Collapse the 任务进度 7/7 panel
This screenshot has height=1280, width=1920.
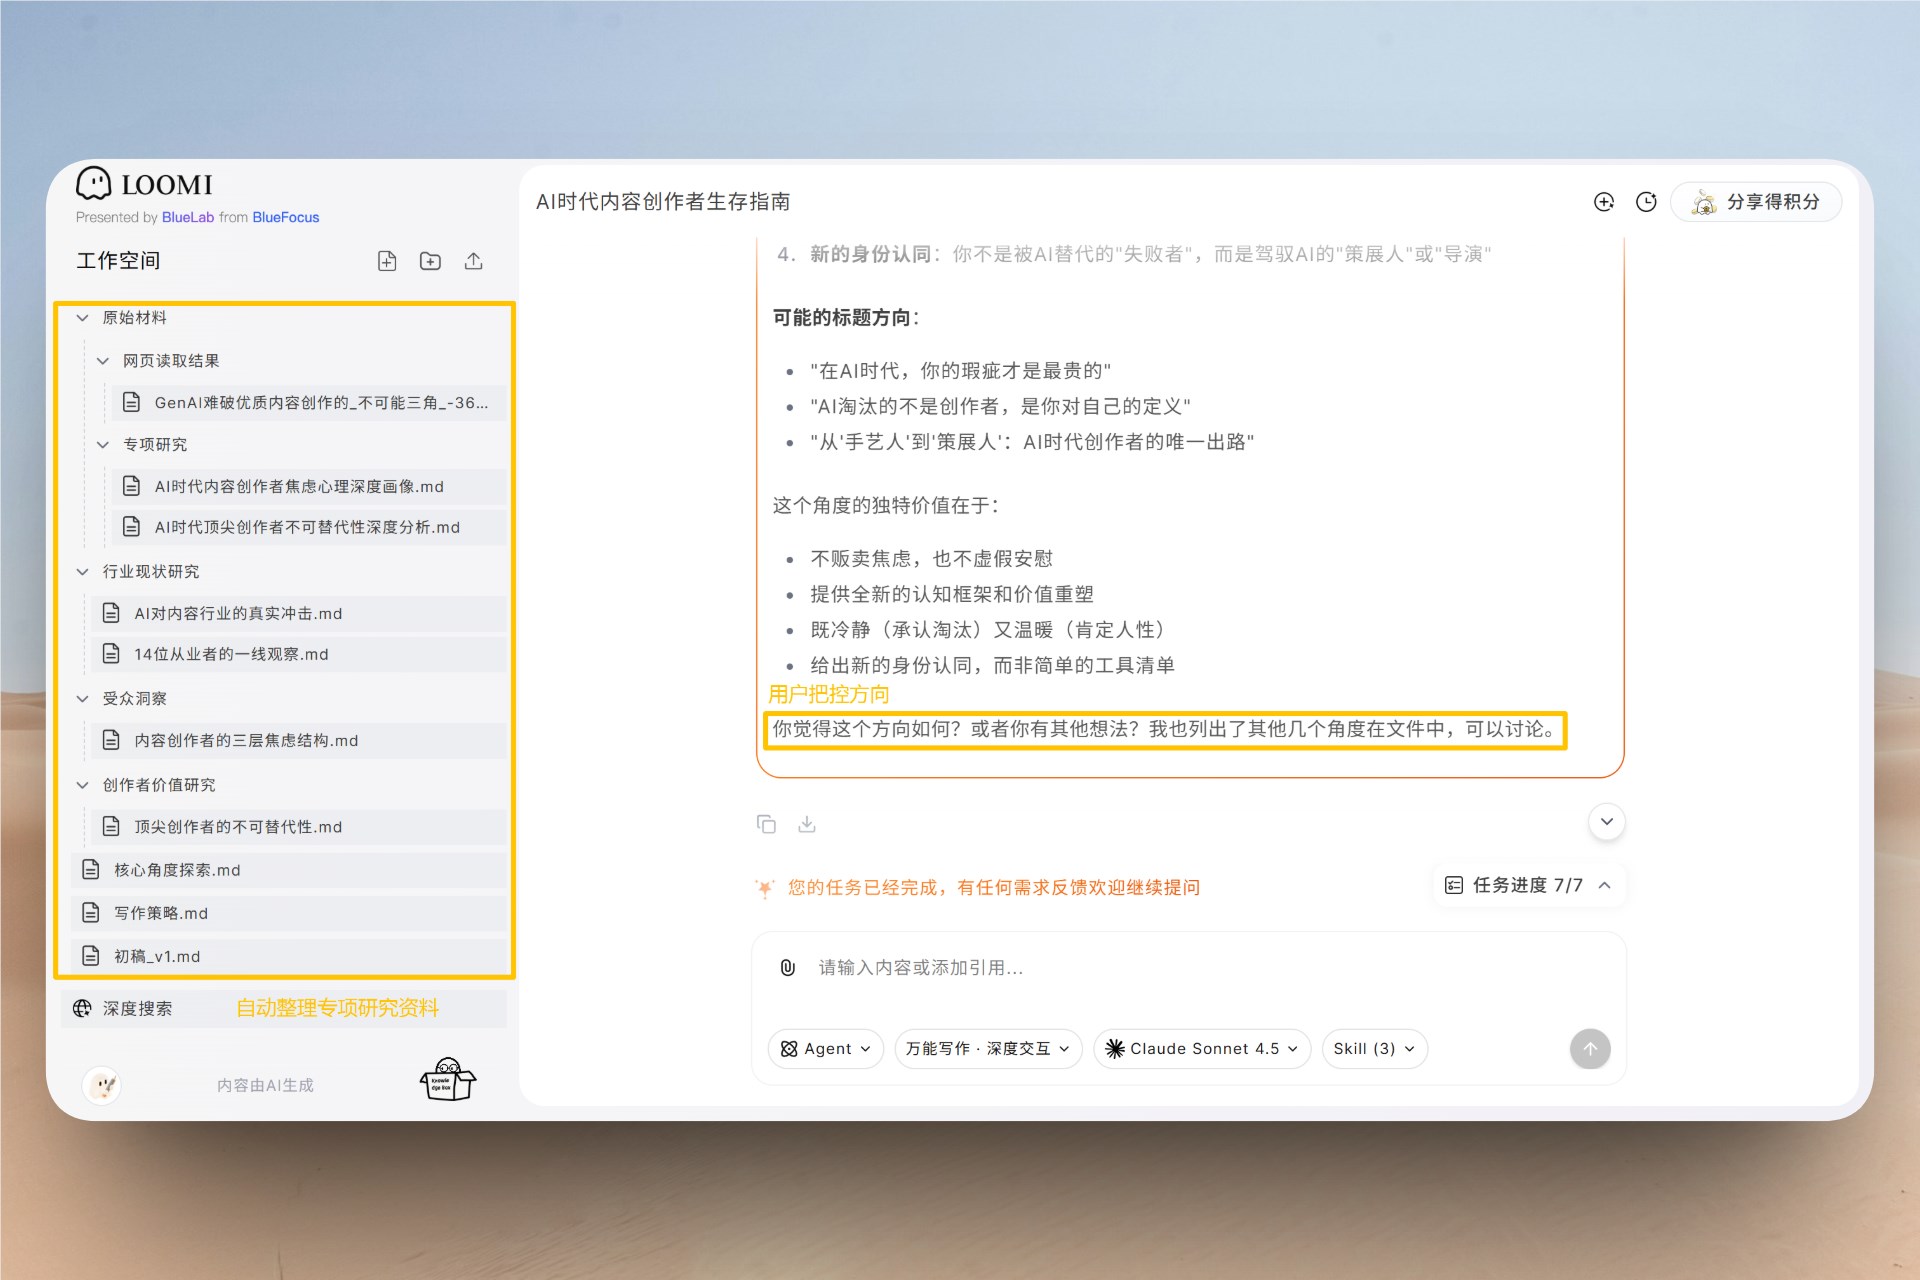point(1605,885)
